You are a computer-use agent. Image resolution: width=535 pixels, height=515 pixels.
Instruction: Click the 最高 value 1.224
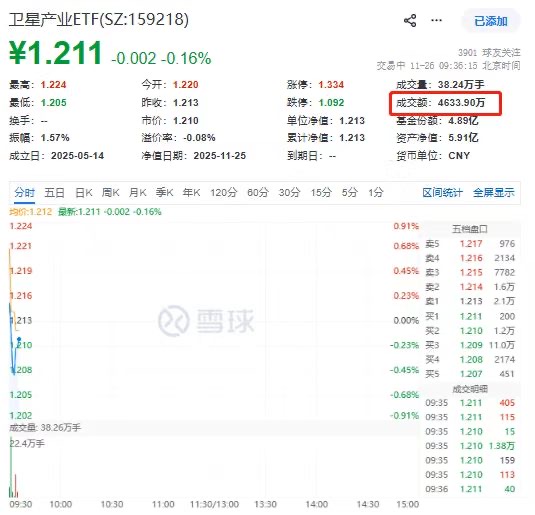pos(53,85)
